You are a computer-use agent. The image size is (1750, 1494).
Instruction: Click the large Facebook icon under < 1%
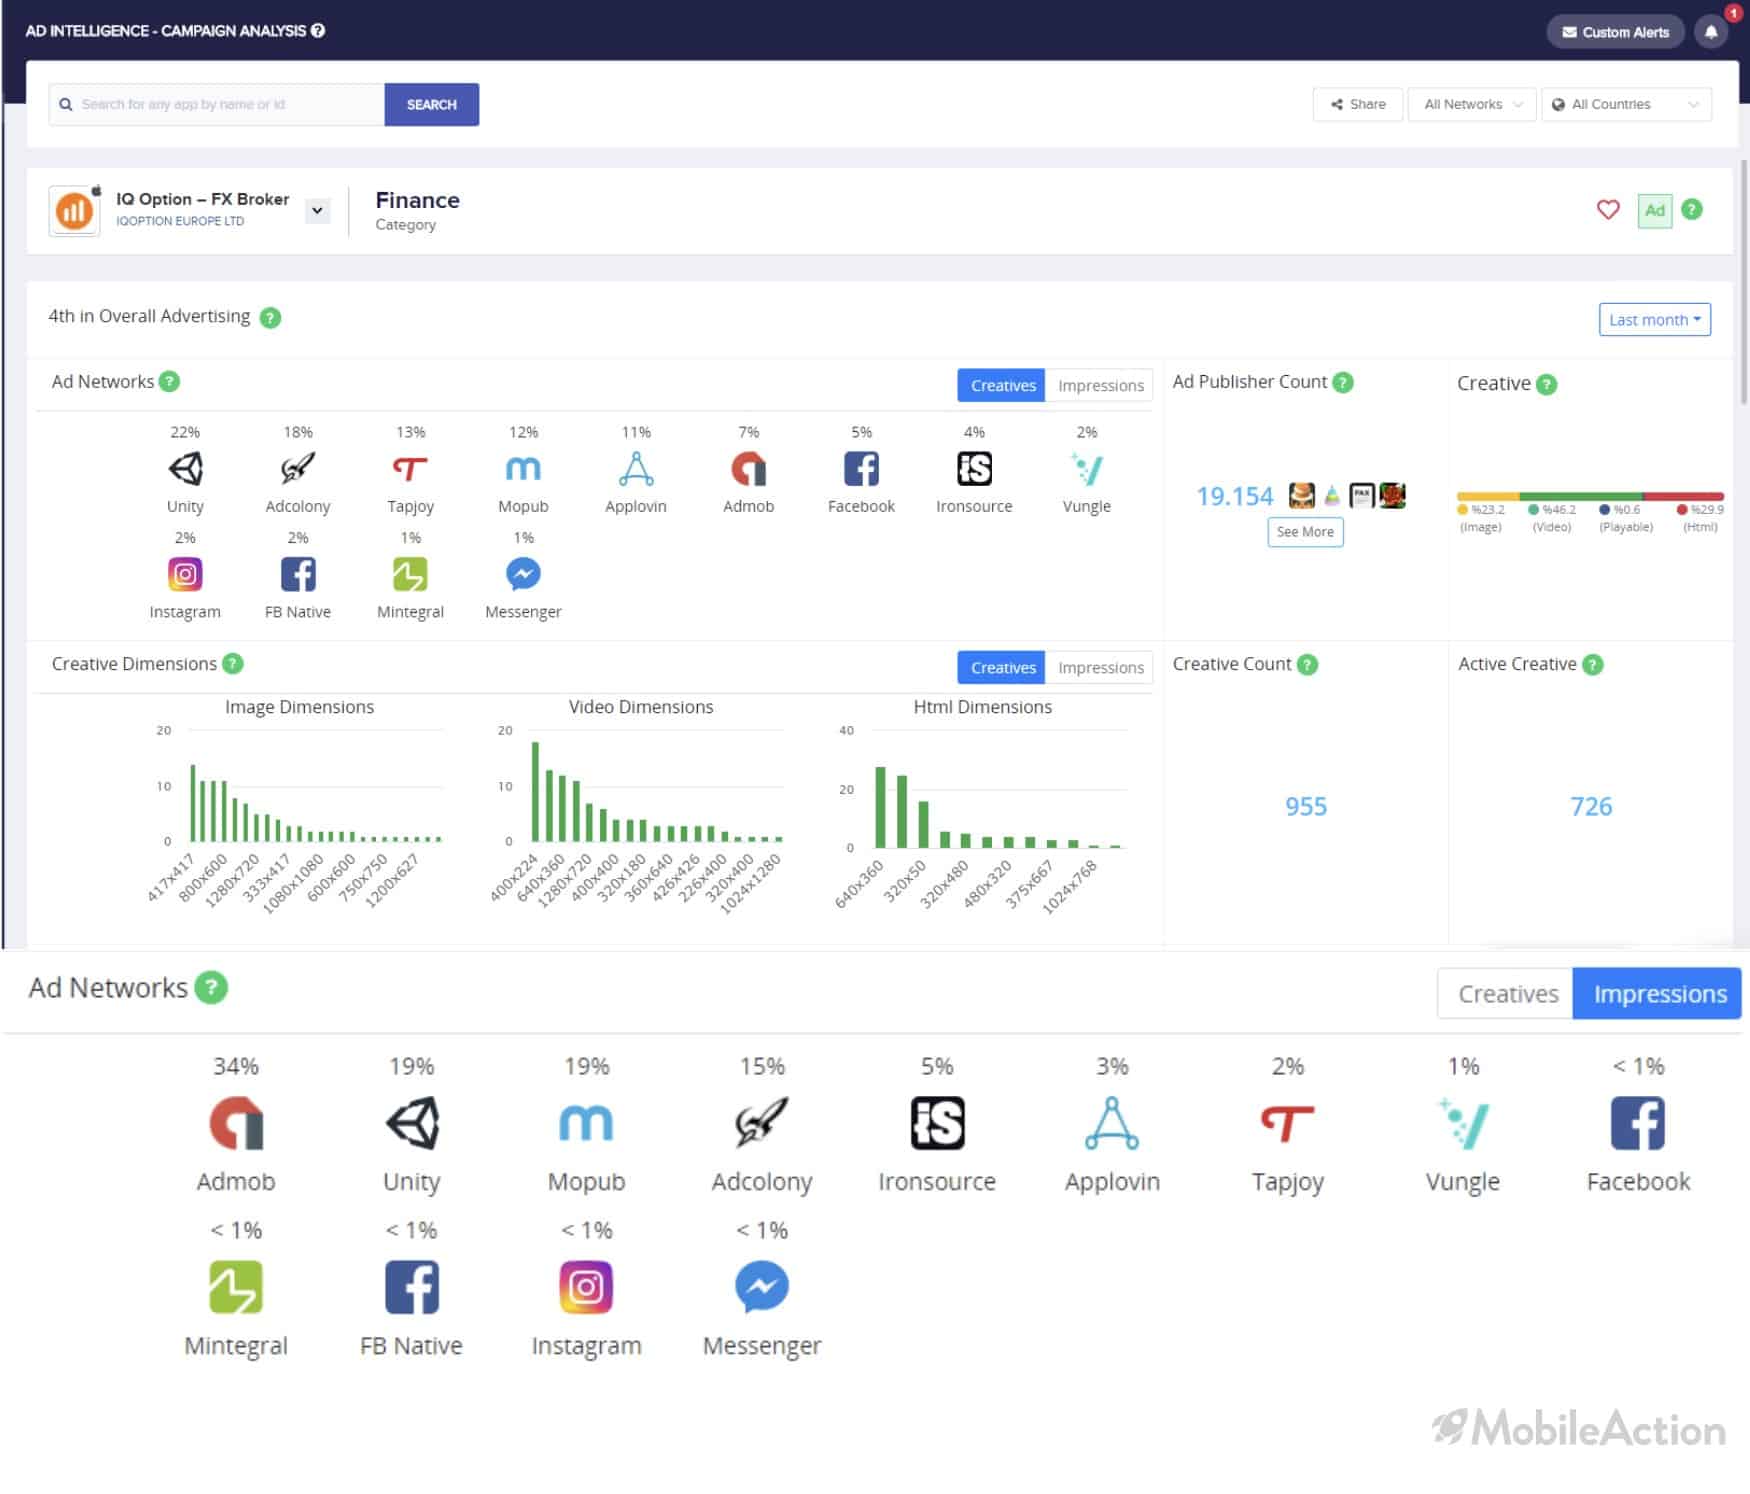point(1638,1123)
